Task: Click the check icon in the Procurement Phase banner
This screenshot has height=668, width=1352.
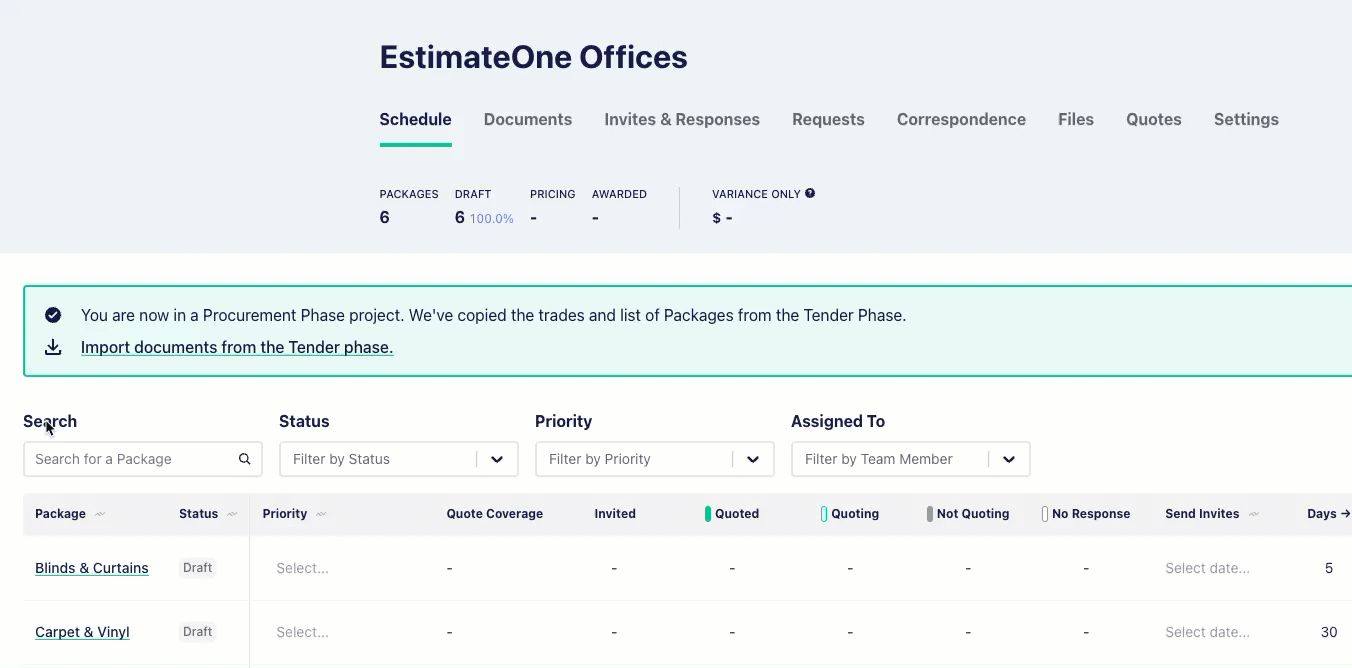Action: [53, 315]
